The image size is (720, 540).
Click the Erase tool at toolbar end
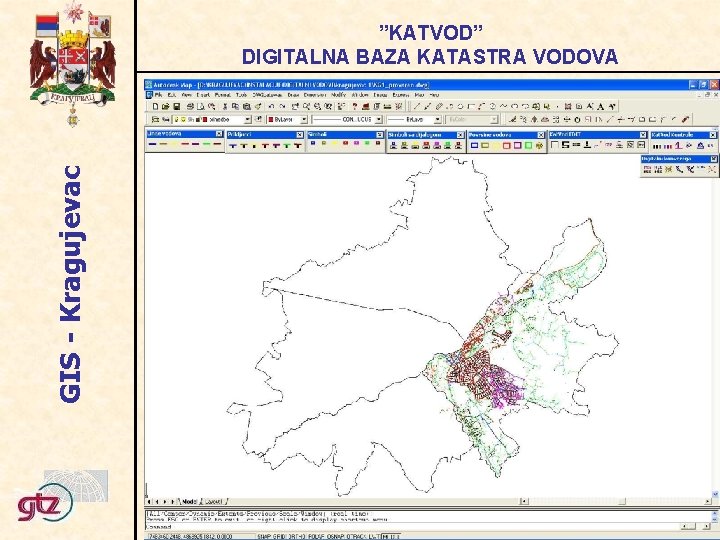[685, 119]
